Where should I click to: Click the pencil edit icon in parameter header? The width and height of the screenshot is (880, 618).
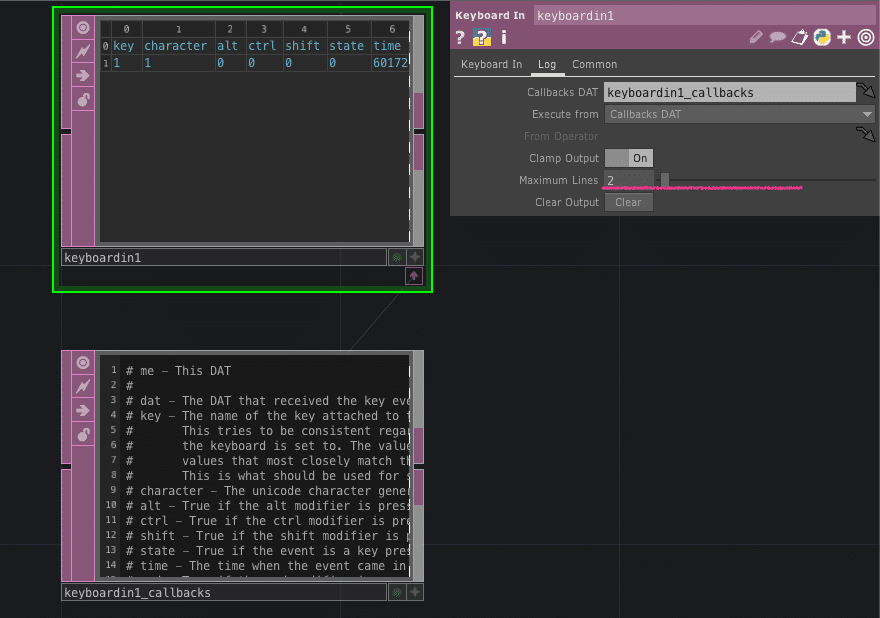pyautogui.click(x=756, y=38)
